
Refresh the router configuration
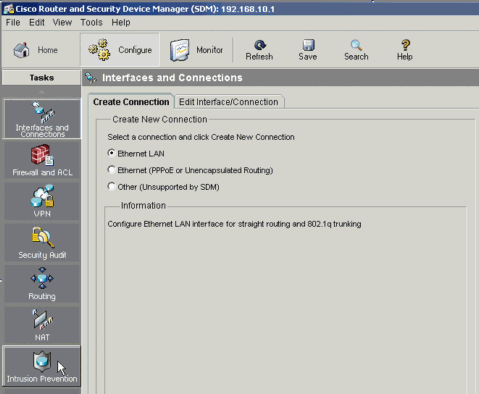[x=259, y=50]
